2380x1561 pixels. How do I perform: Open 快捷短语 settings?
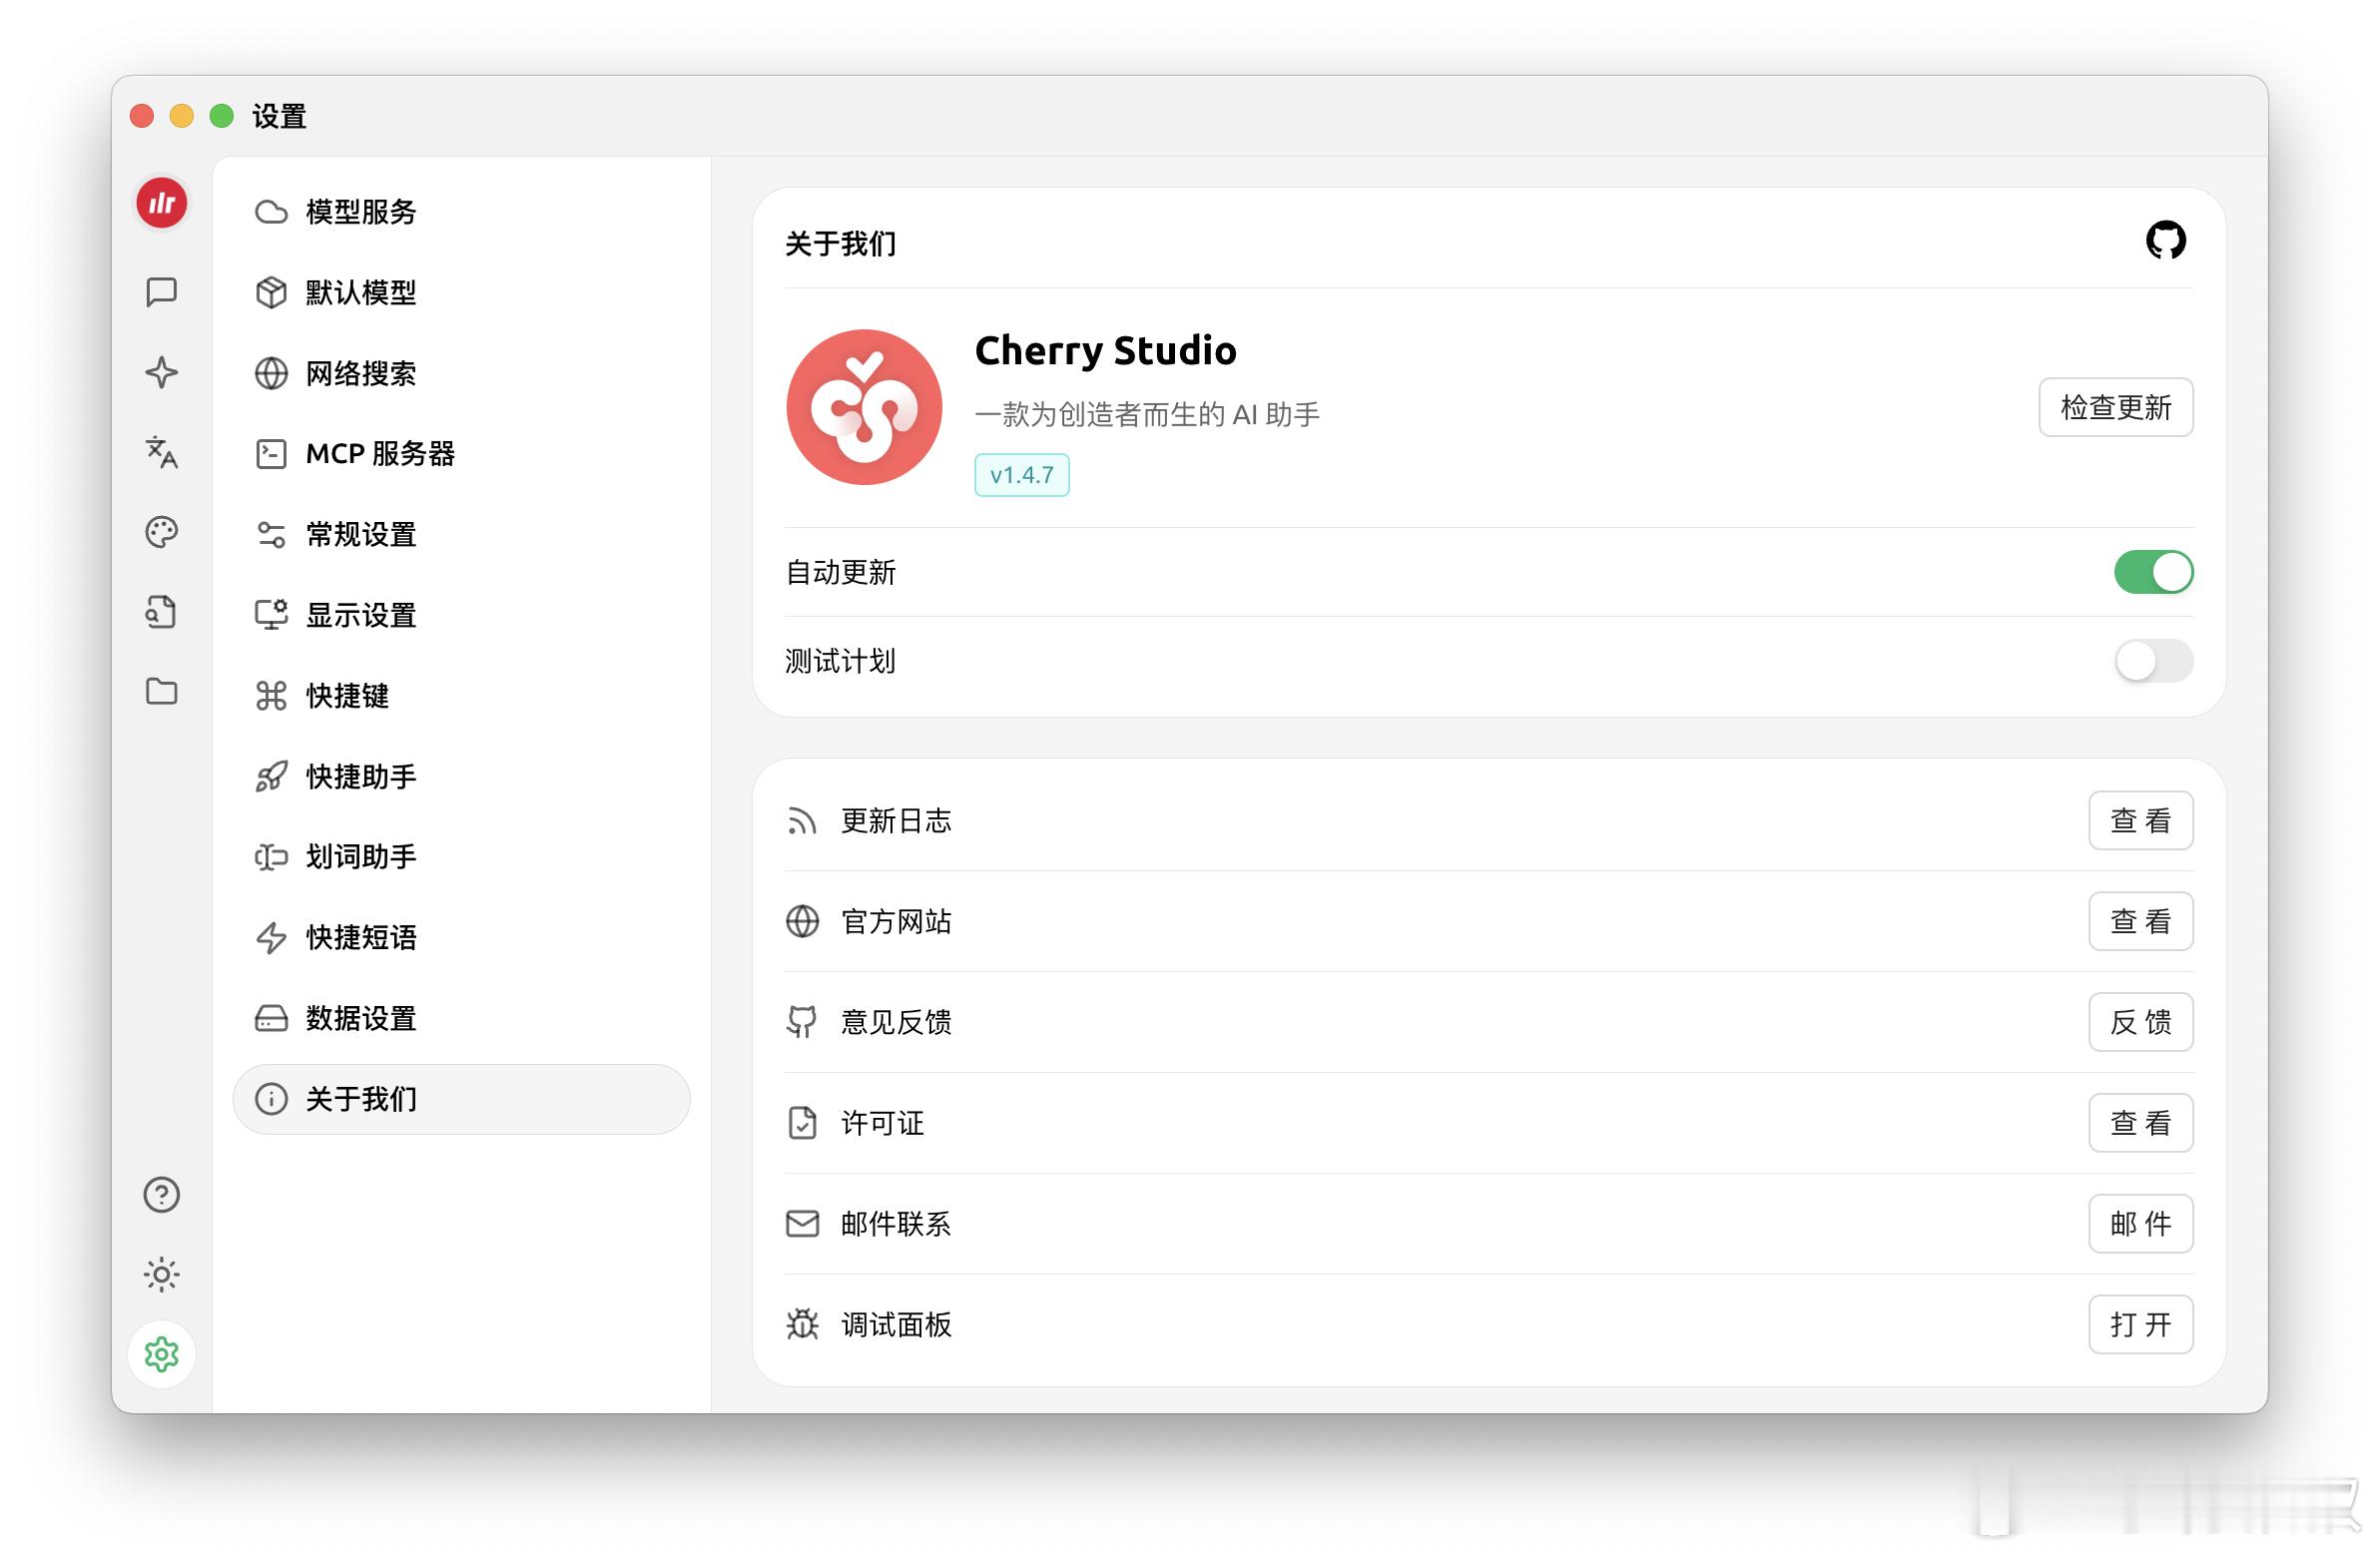click(x=462, y=938)
